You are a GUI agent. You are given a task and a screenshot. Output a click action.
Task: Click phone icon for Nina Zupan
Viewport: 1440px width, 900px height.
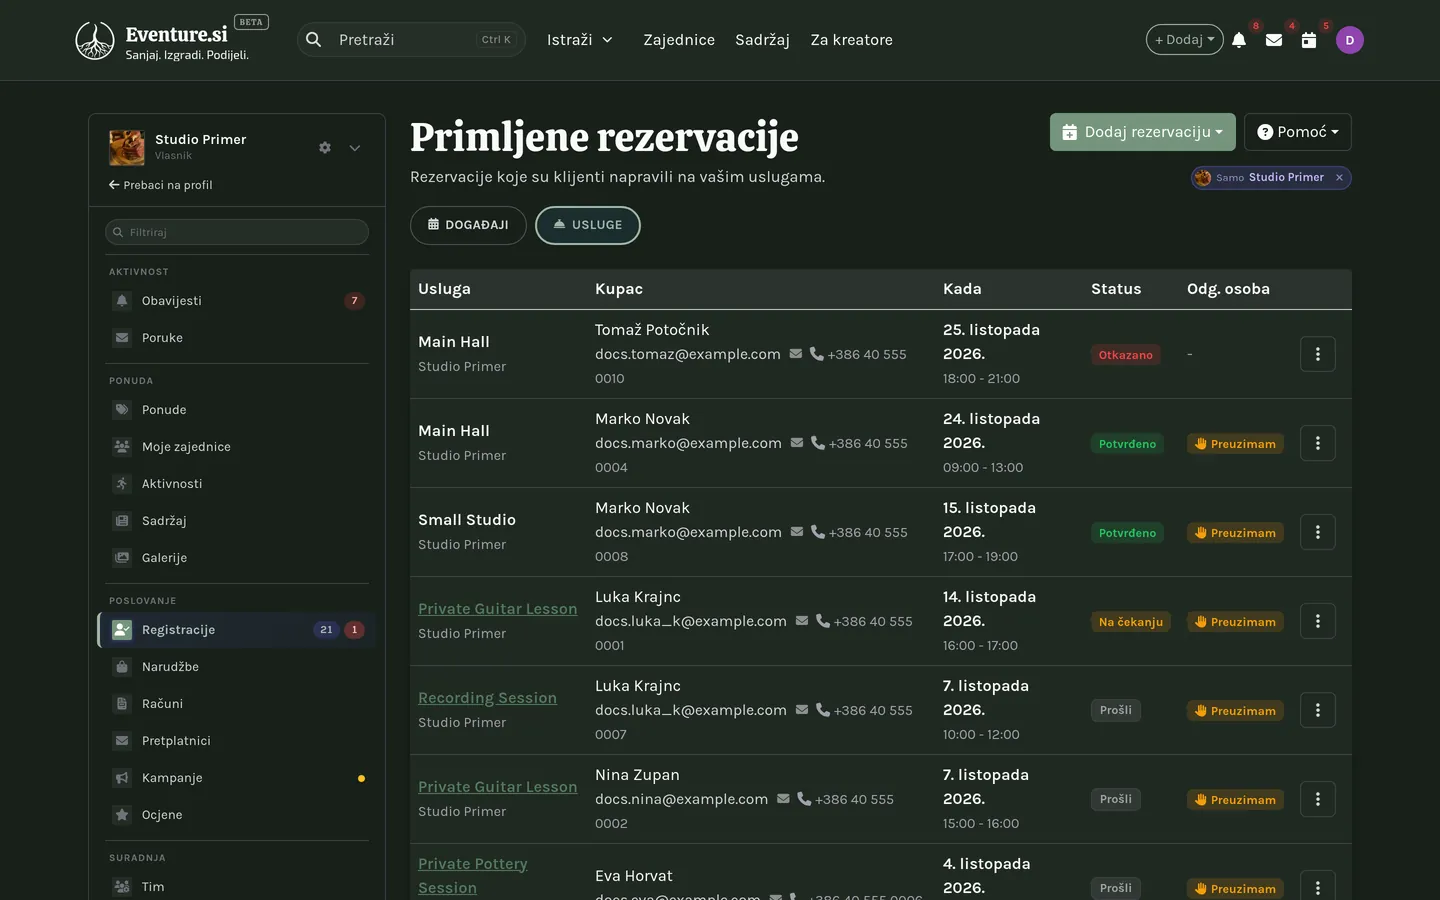click(804, 799)
